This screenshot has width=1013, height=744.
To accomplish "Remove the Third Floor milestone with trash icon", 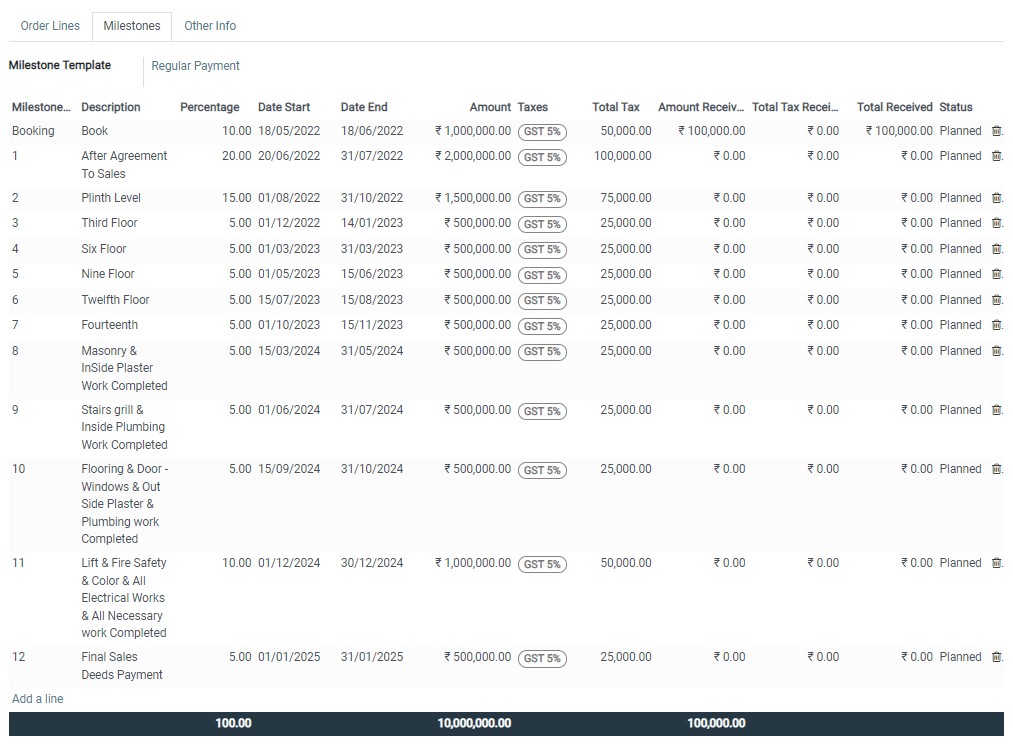I will click(x=996, y=223).
